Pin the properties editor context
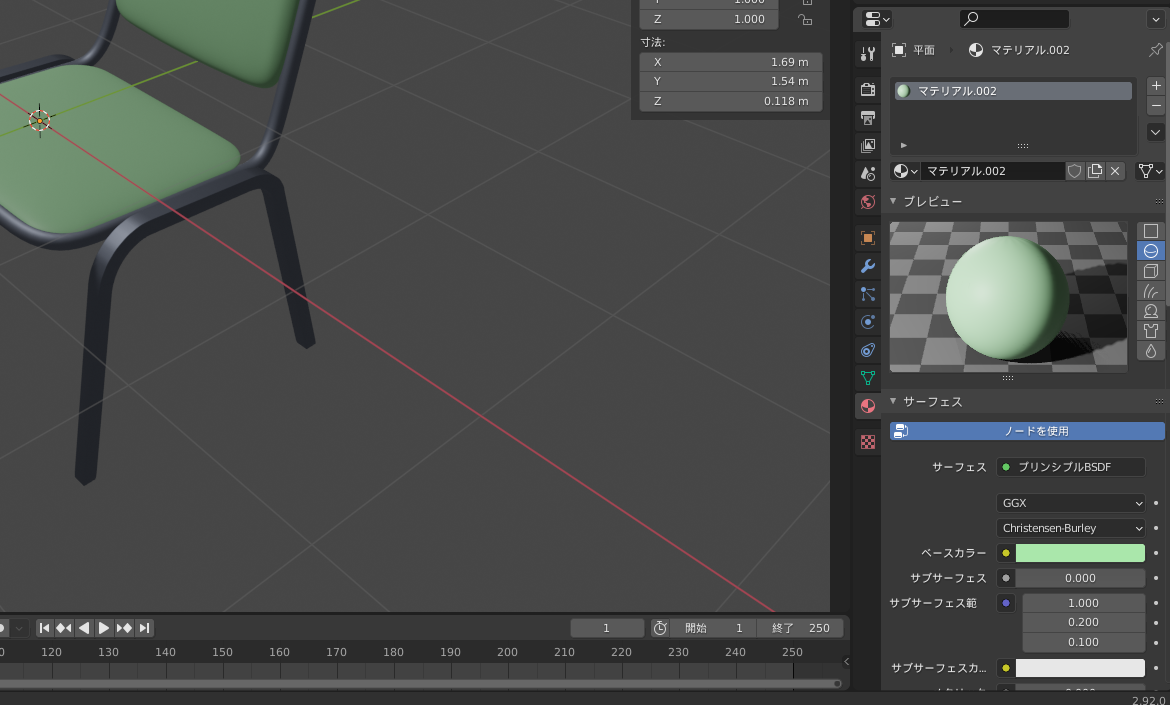Viewport: 1170px width, 705px height. [1155, 50]
